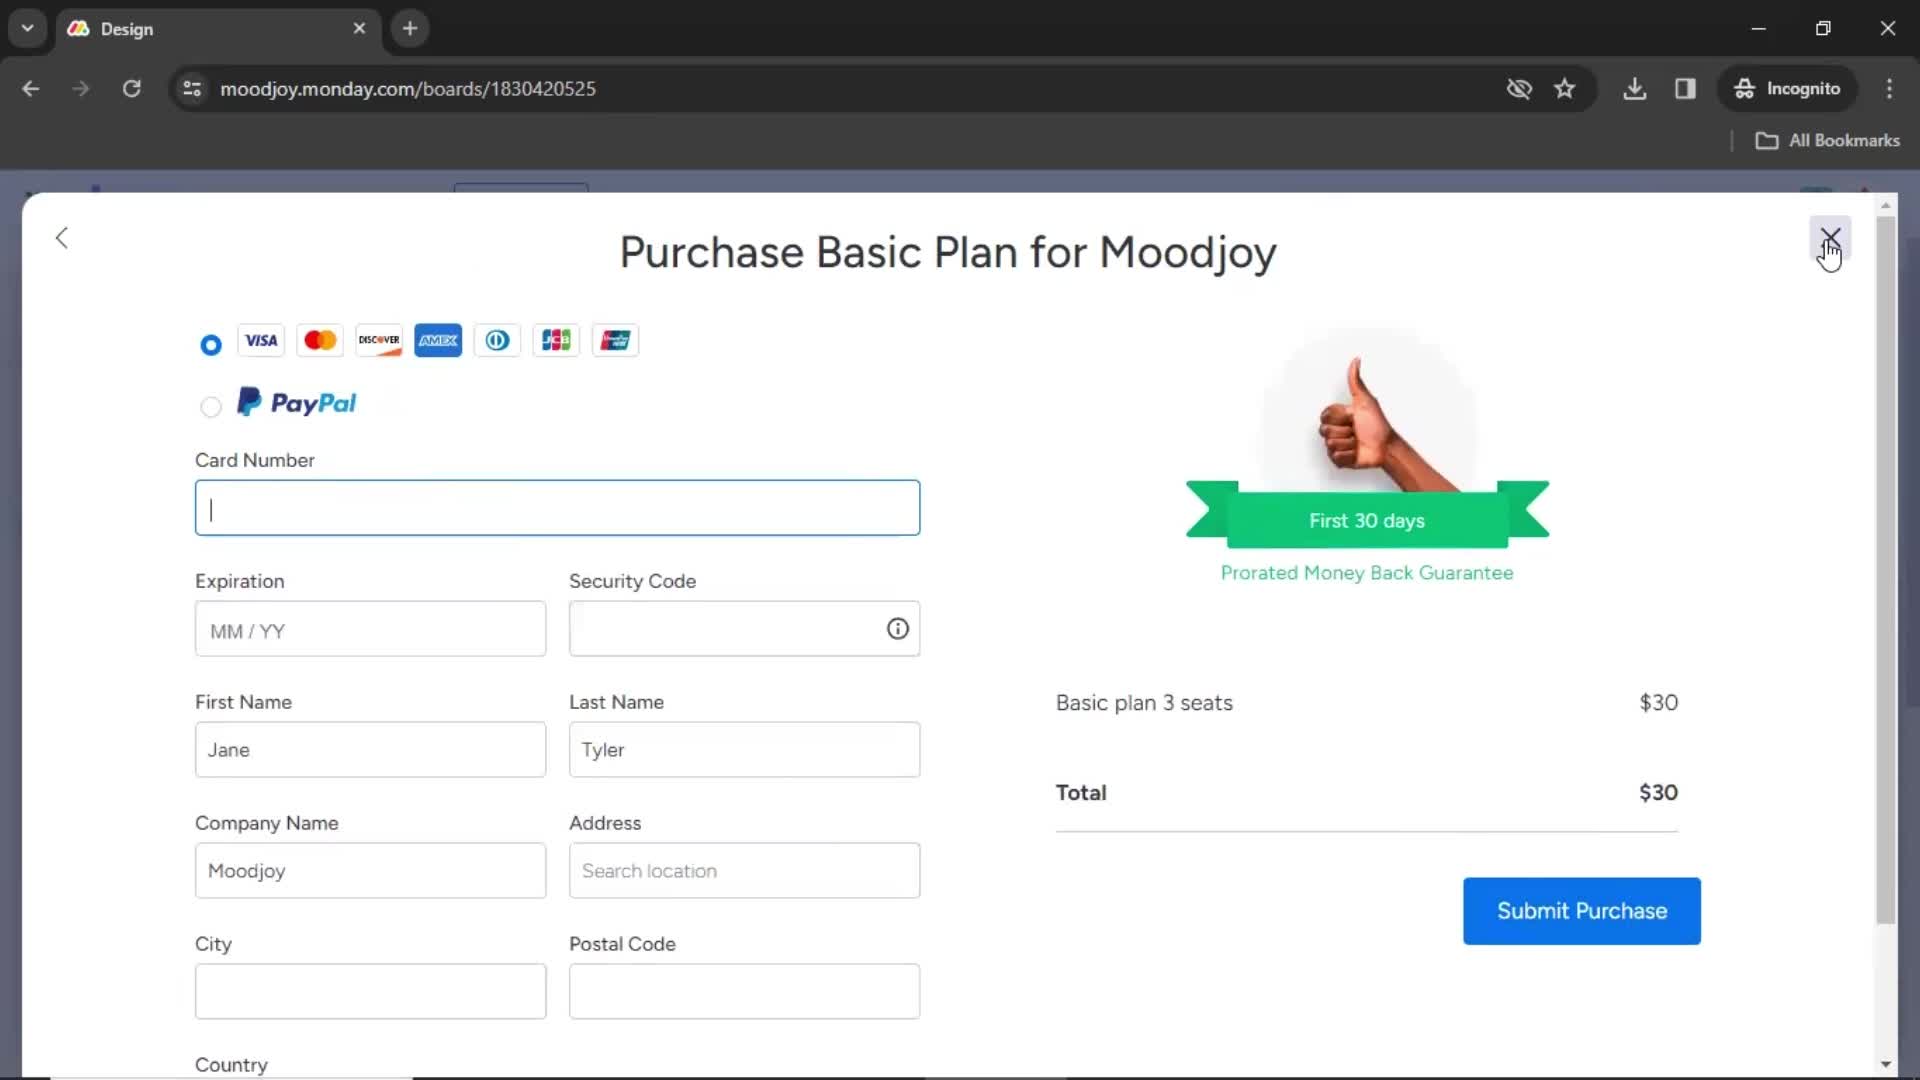This screenshot has height=1080, width=1920.
Task: Click the security code info icon
Action: [895, 628]
